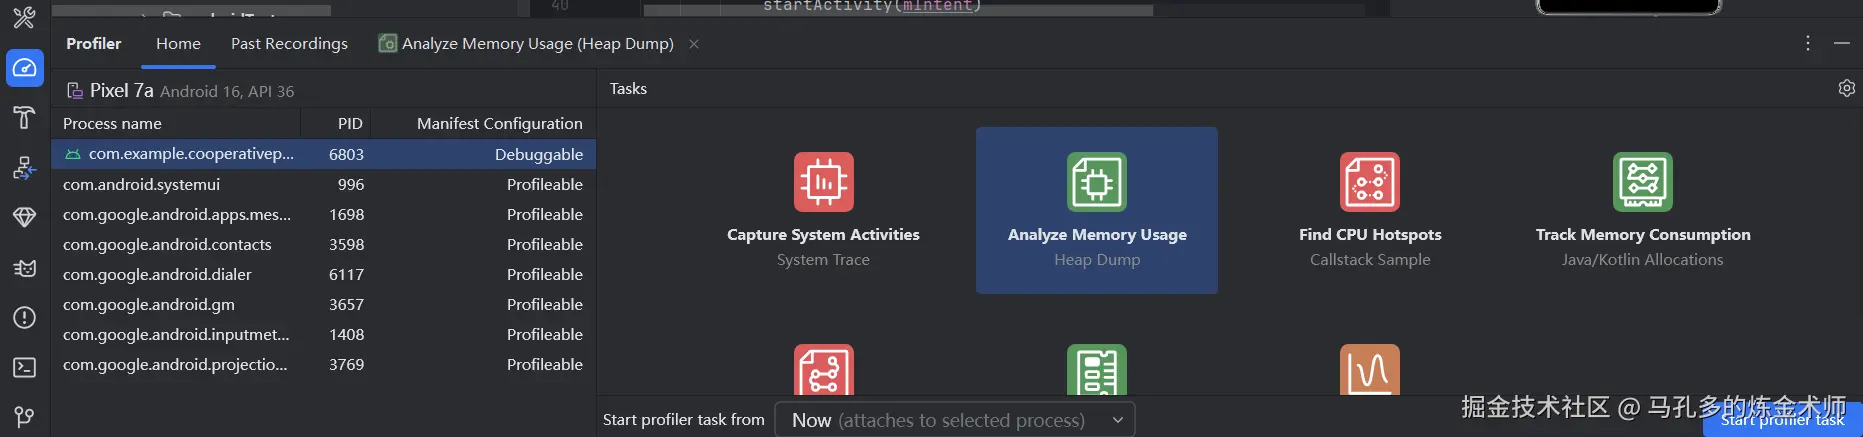Click the Tasks settings gear icon

click(x=1846, y=88)
